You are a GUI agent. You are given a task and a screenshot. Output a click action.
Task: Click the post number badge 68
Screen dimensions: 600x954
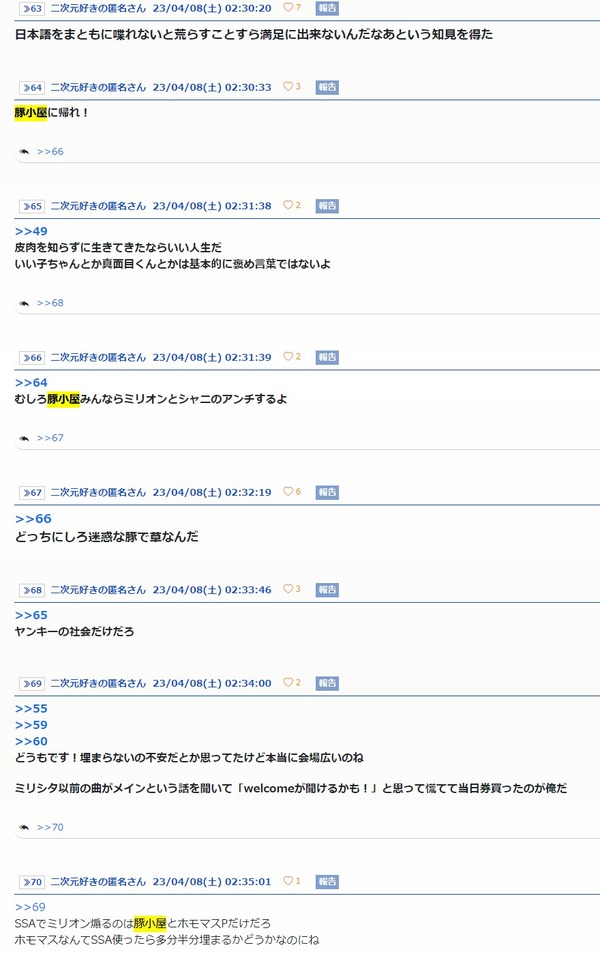[32, 590]
